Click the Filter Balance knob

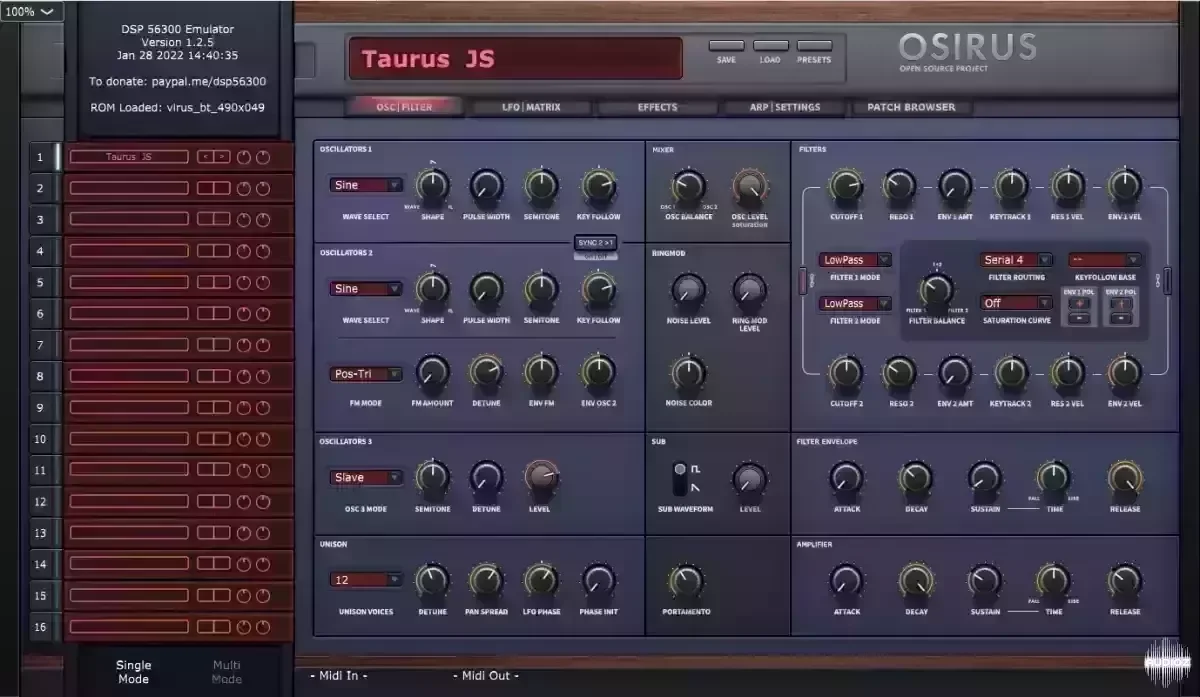pos(936,291)
